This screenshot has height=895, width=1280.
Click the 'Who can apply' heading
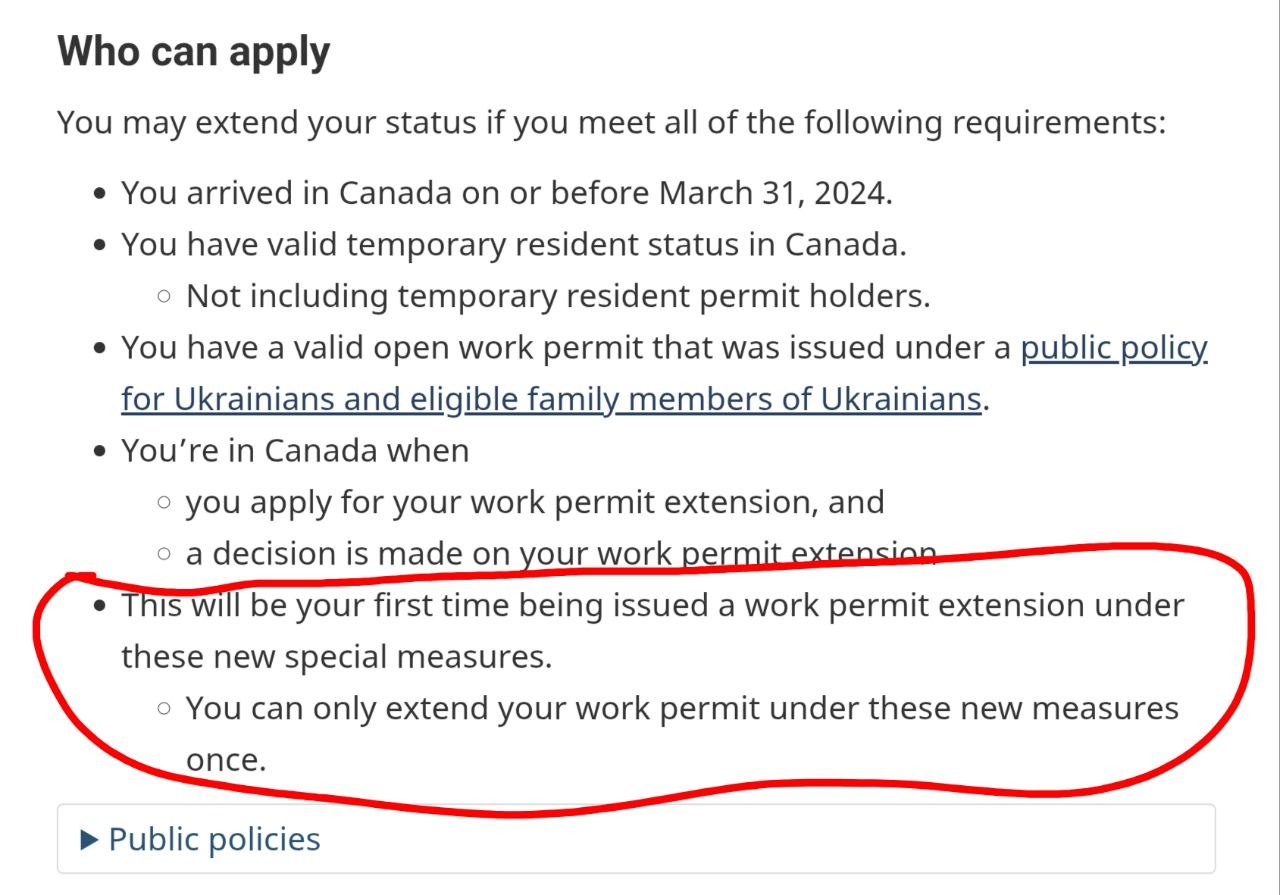click(x=194, y=50)
